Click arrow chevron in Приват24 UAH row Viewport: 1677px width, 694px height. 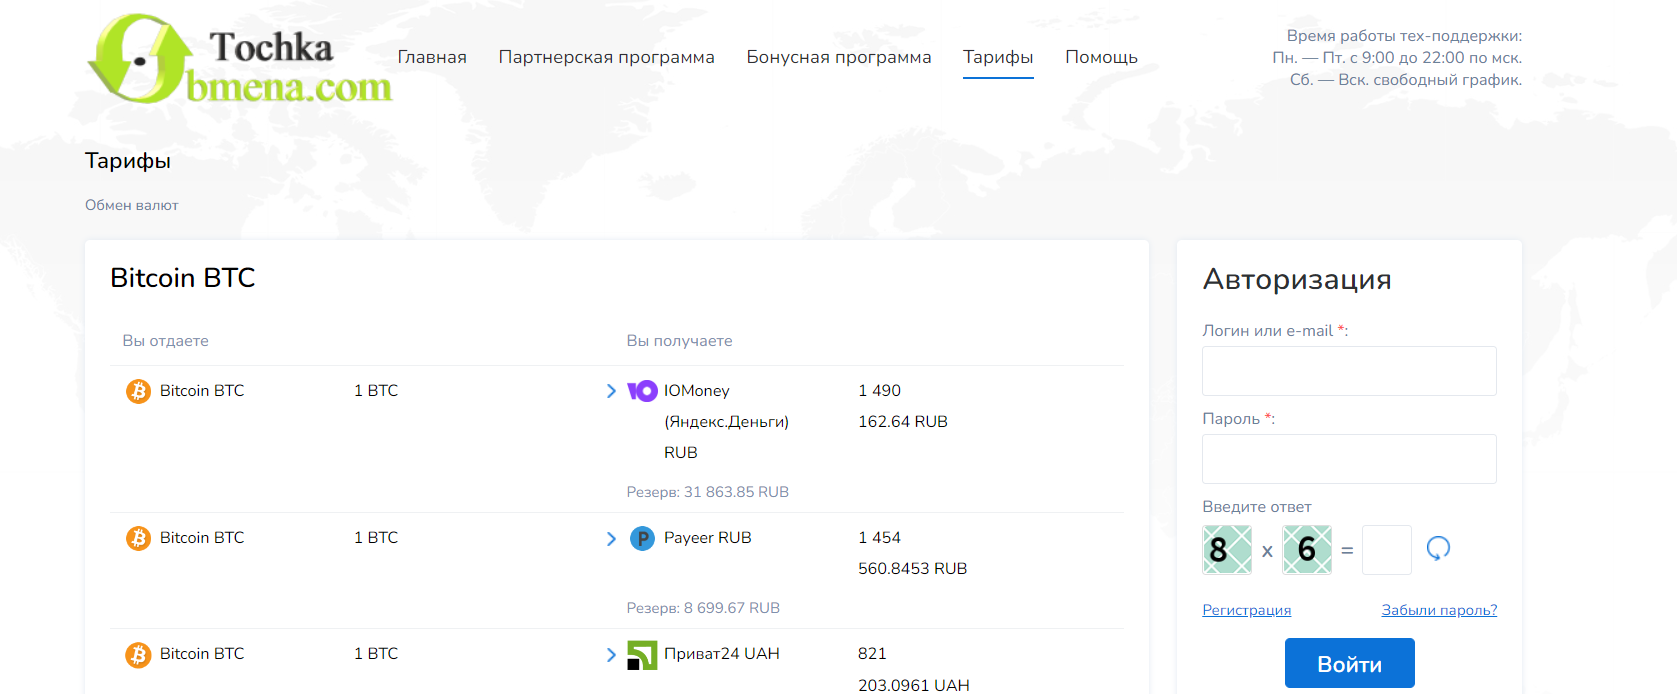click(x=611, y=655)
